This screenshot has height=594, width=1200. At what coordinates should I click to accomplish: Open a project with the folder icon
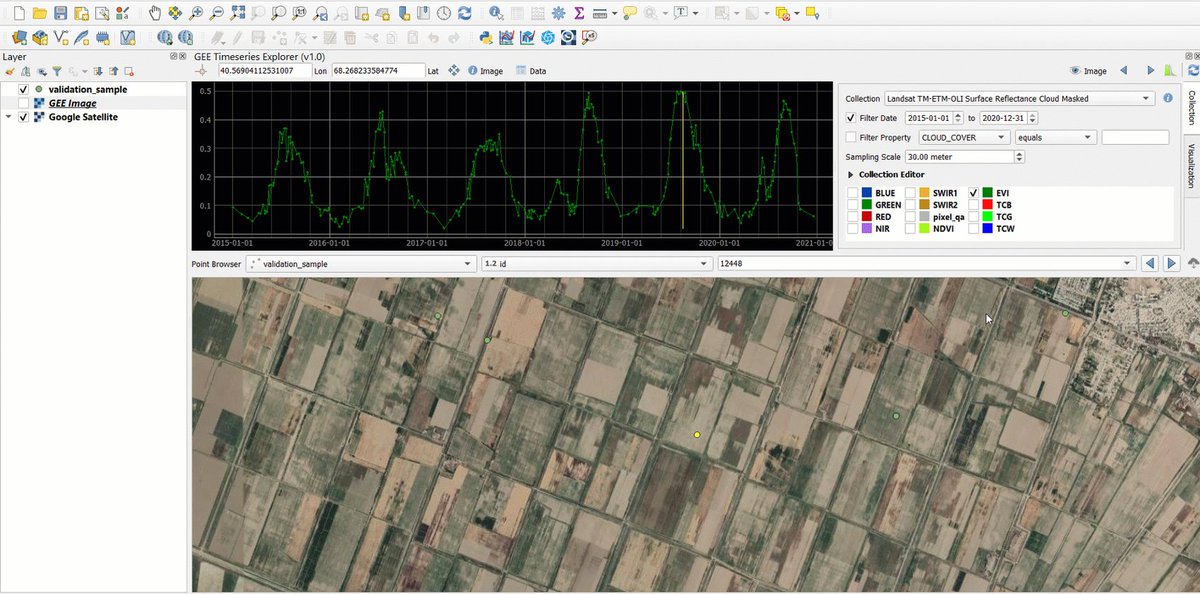[x=38, y=13]
